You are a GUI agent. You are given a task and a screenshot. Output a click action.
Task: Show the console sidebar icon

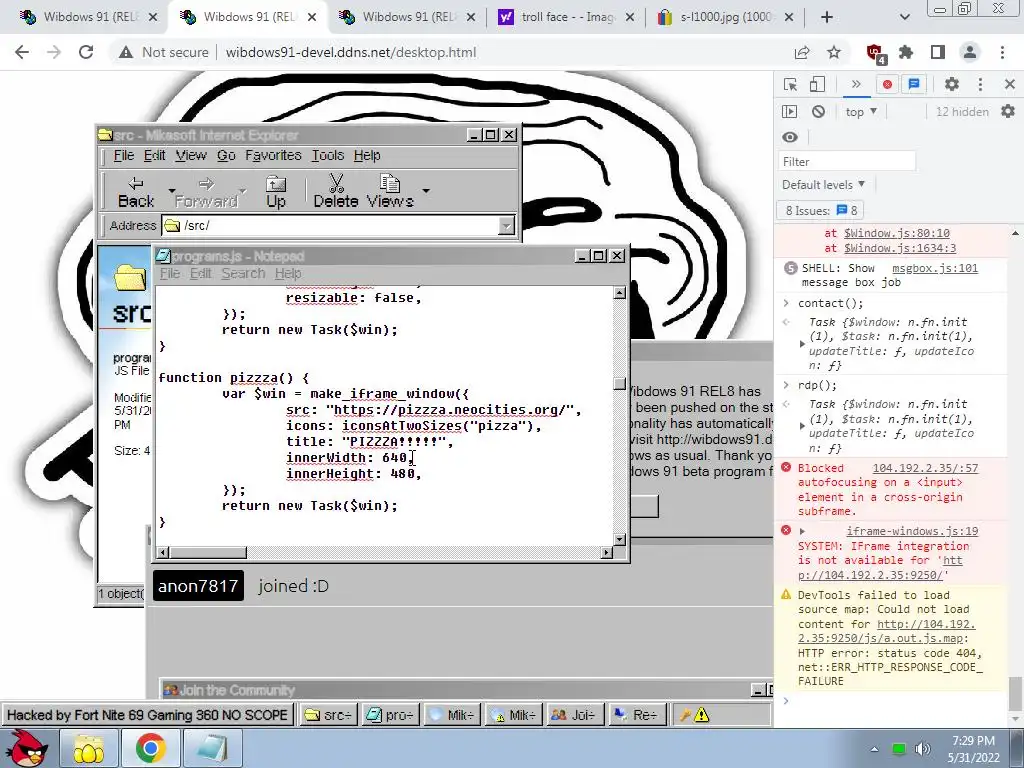click(790, 112)
